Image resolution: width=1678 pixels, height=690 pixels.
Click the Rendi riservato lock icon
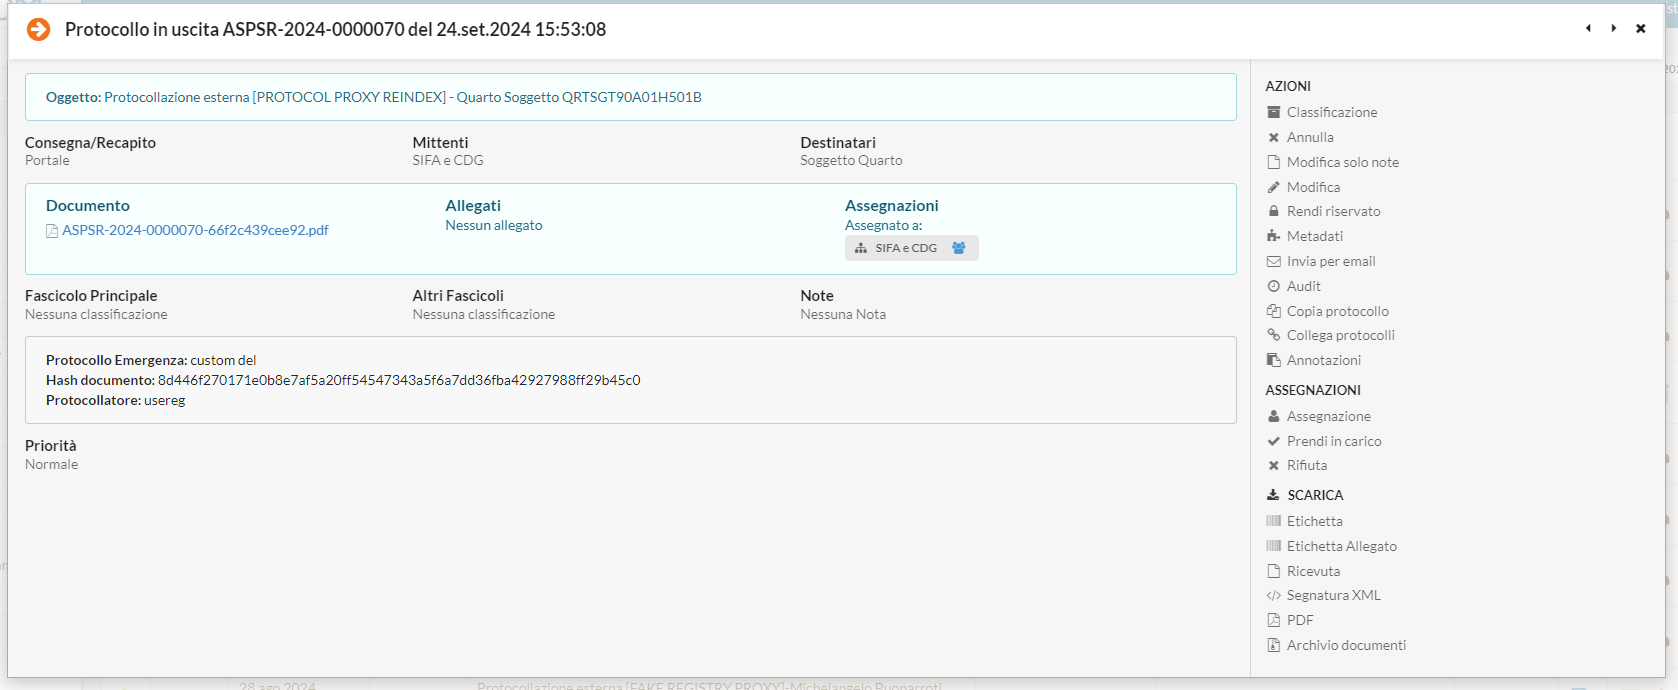[1273, 211]
